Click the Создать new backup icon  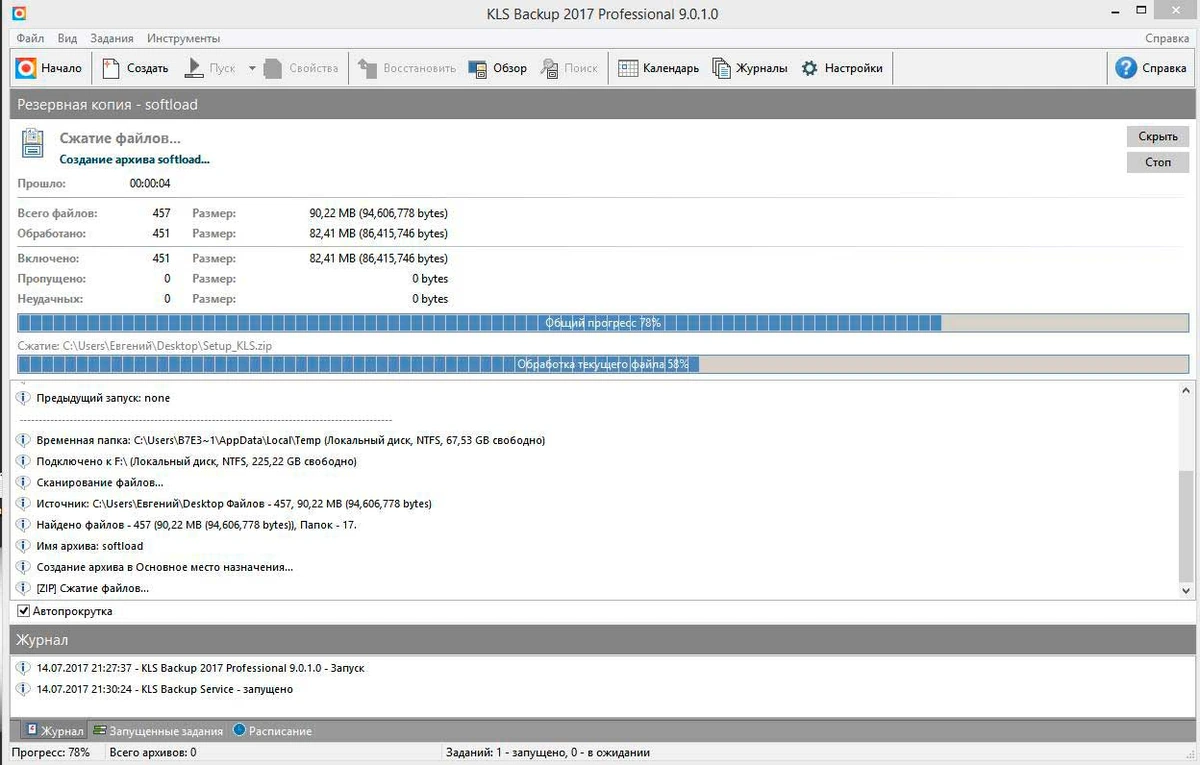coord(110,68)
